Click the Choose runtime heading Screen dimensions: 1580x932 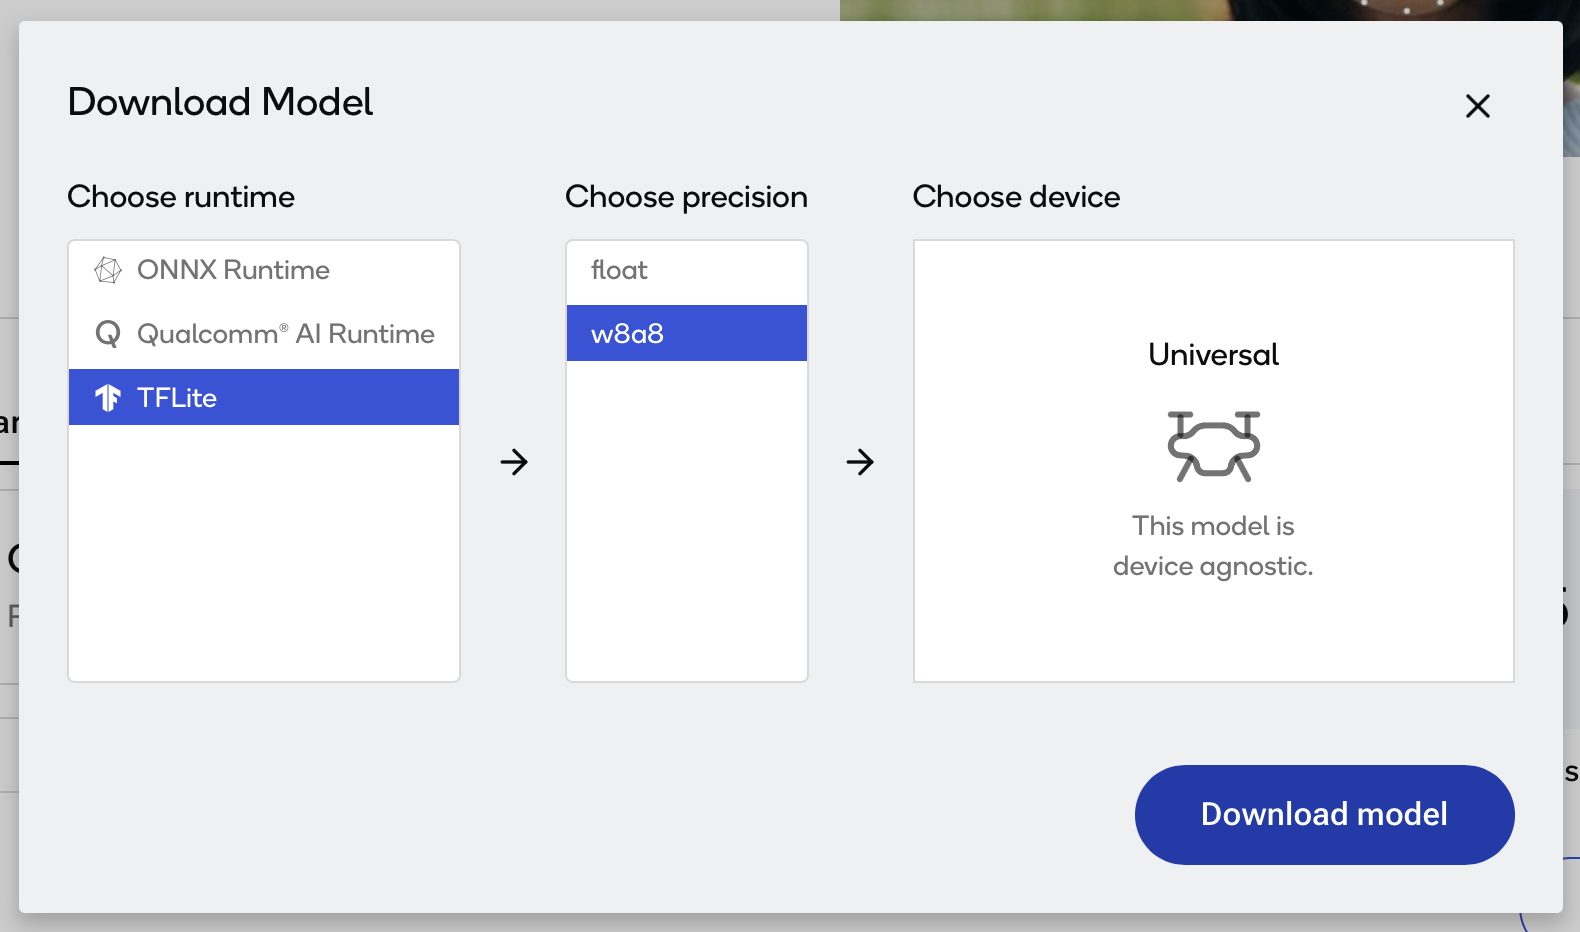tap(181, 197)
